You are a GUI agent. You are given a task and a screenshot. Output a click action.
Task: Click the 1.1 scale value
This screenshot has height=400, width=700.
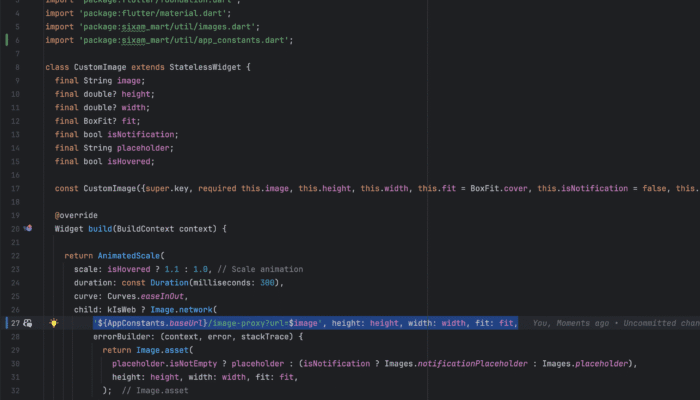point(171,269)
